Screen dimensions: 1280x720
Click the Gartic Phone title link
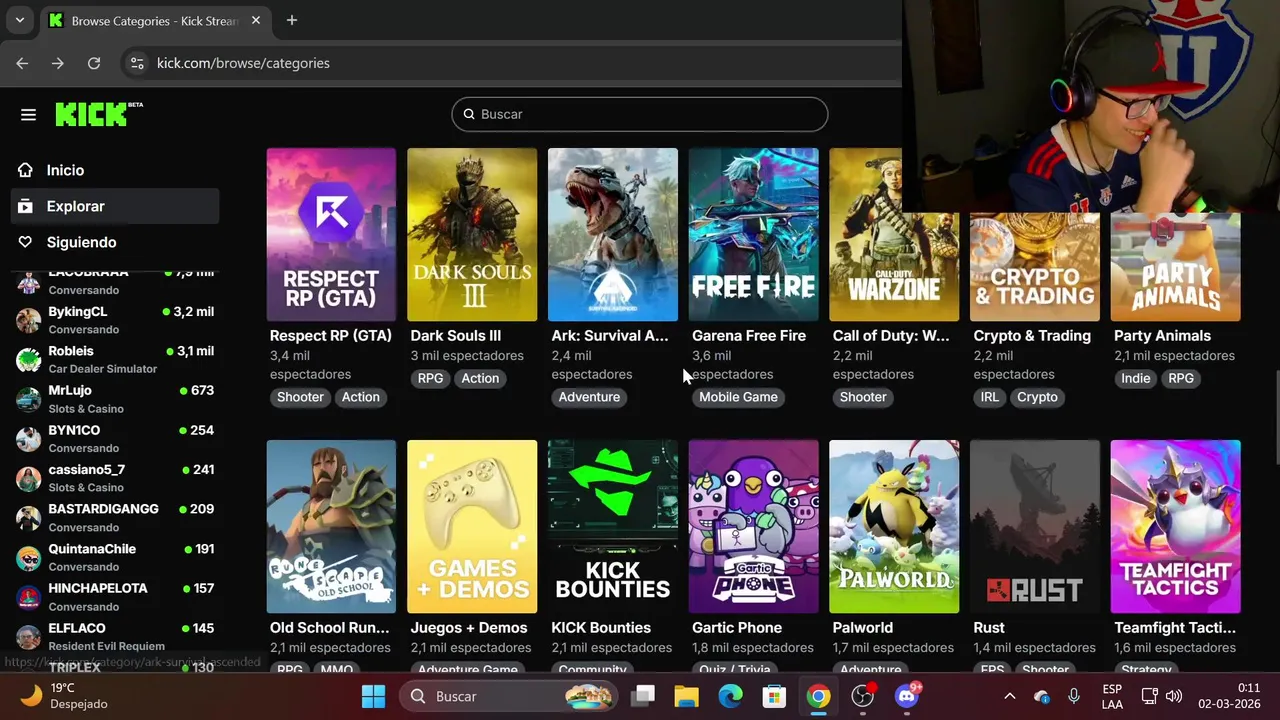pos(737,628)
